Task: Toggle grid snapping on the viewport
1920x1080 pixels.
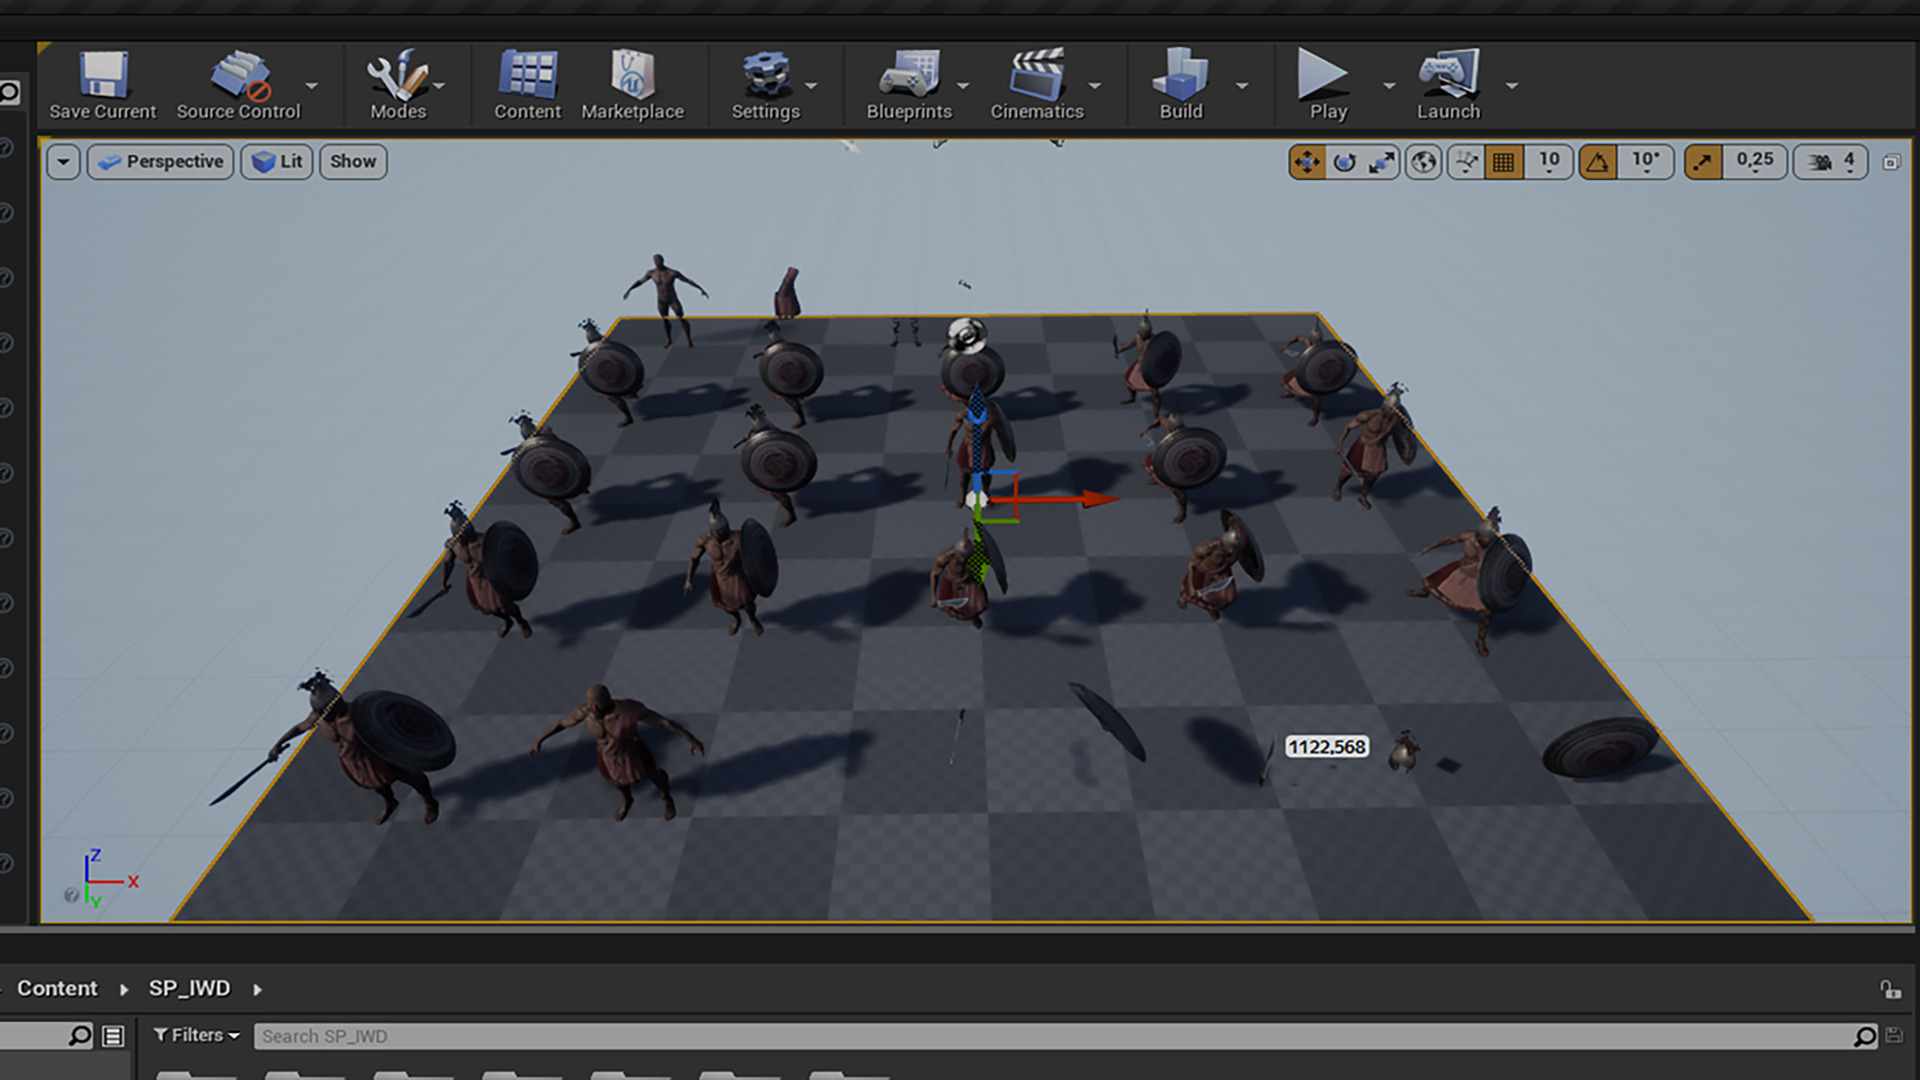Action: point(1504,162)
